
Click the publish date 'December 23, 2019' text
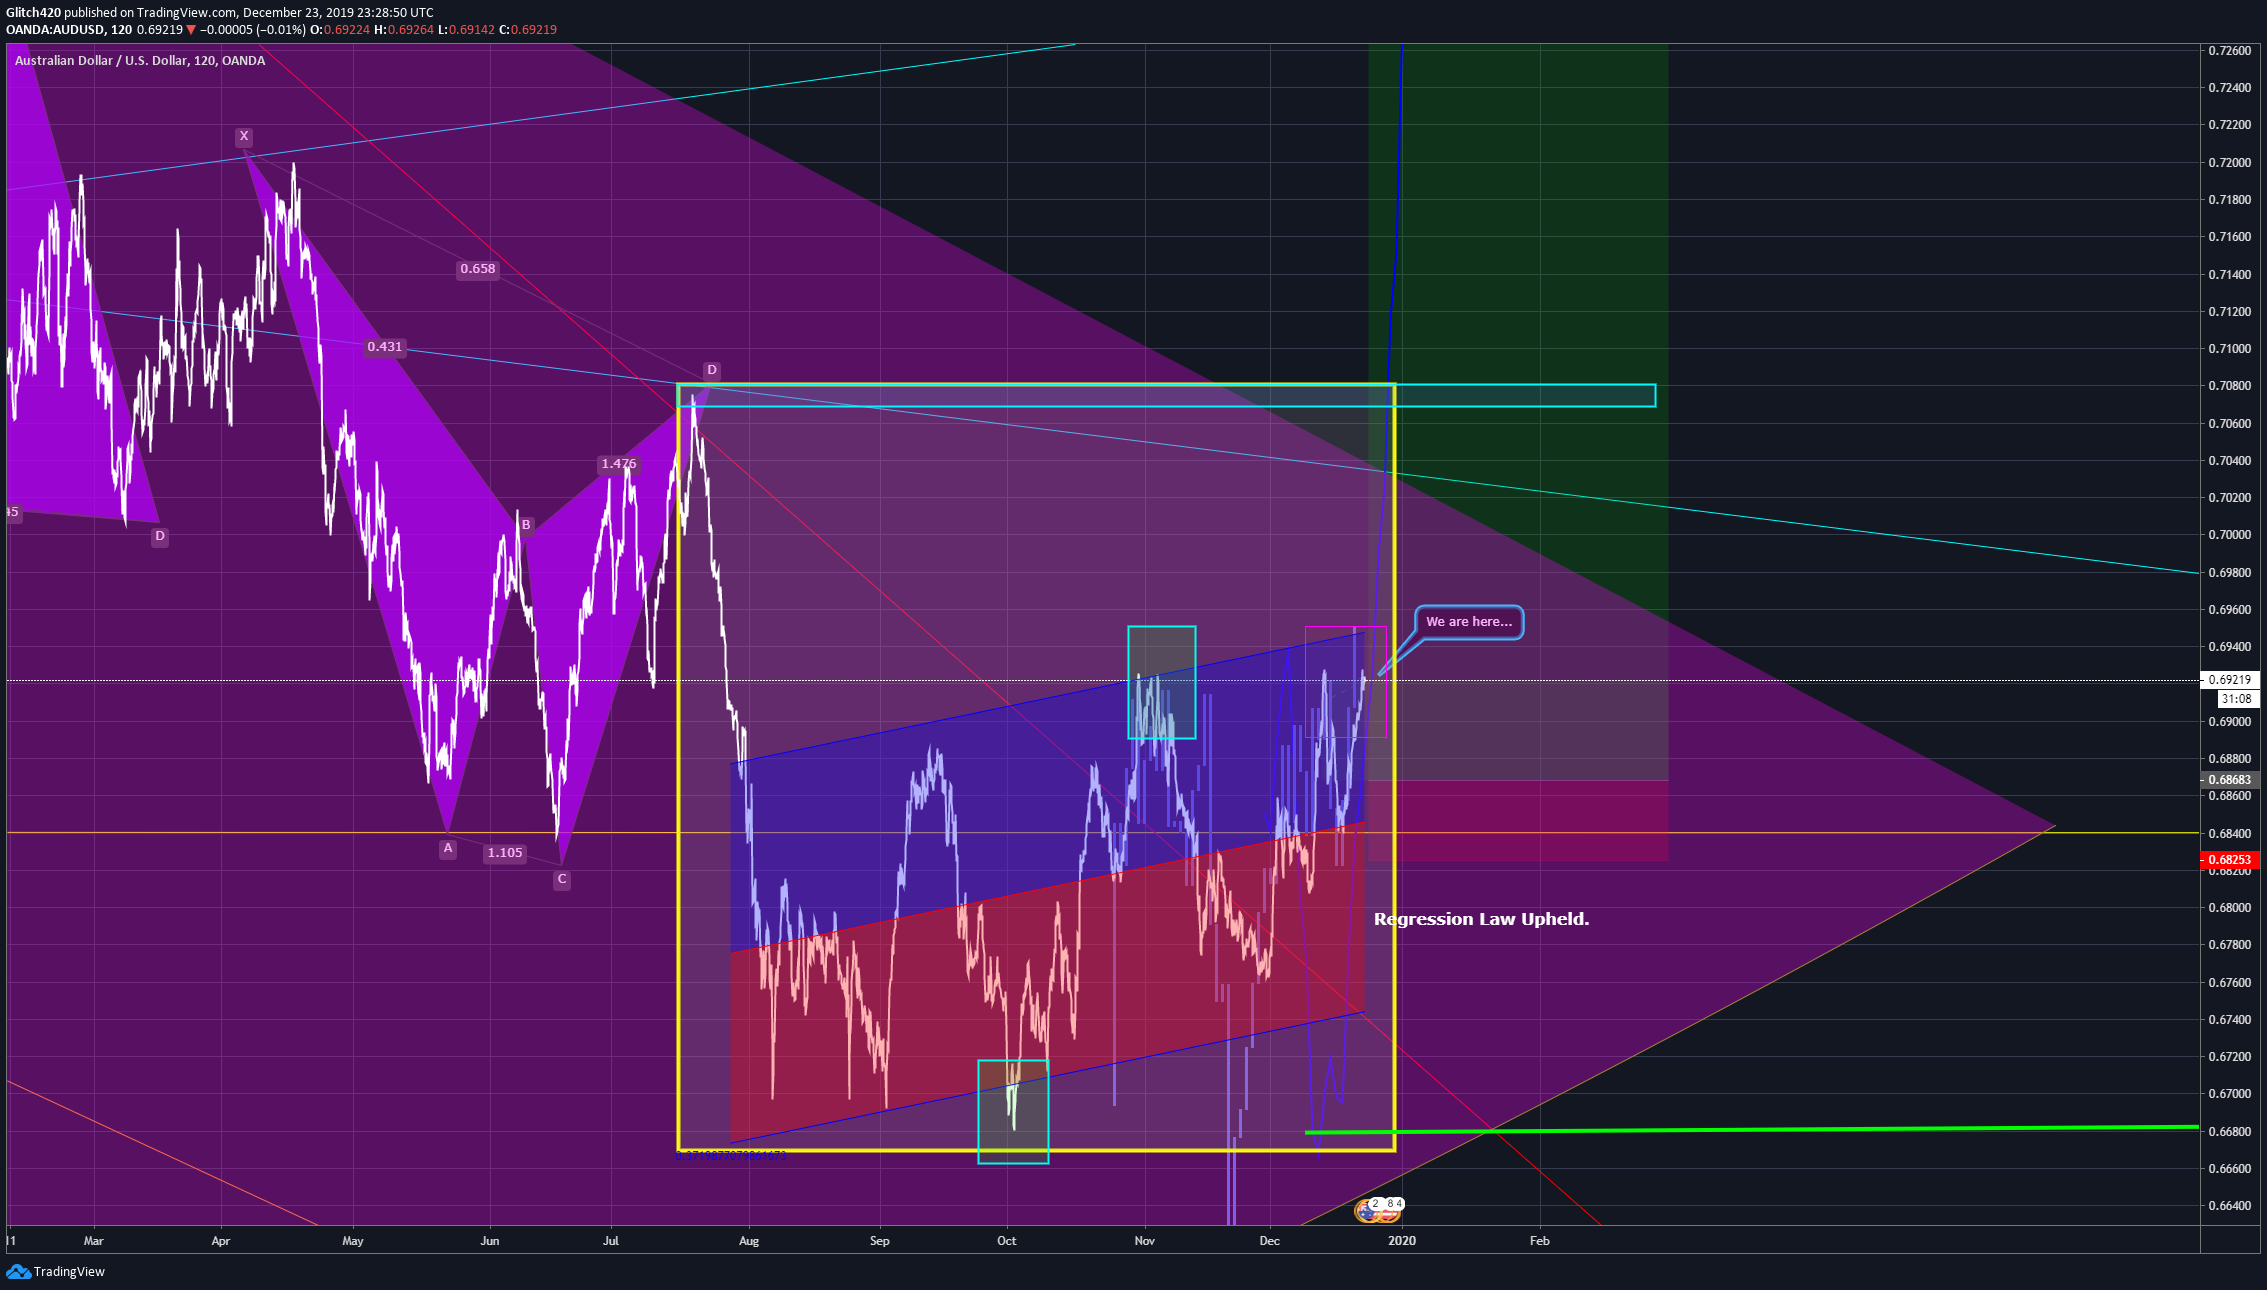(x=297, y=13)
